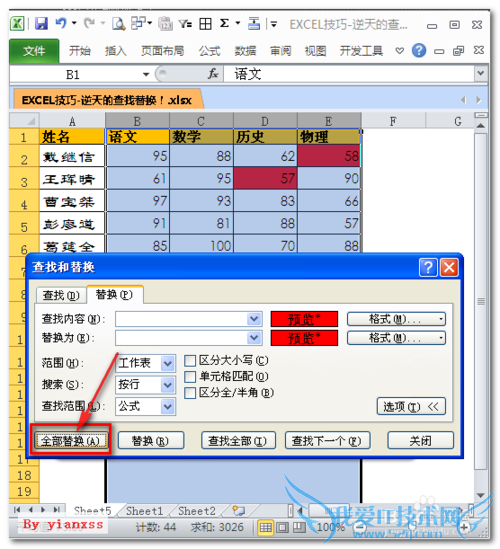Click the last sheet navigation arrow
This screenshot has width=500, height=549.
(56, 510)
